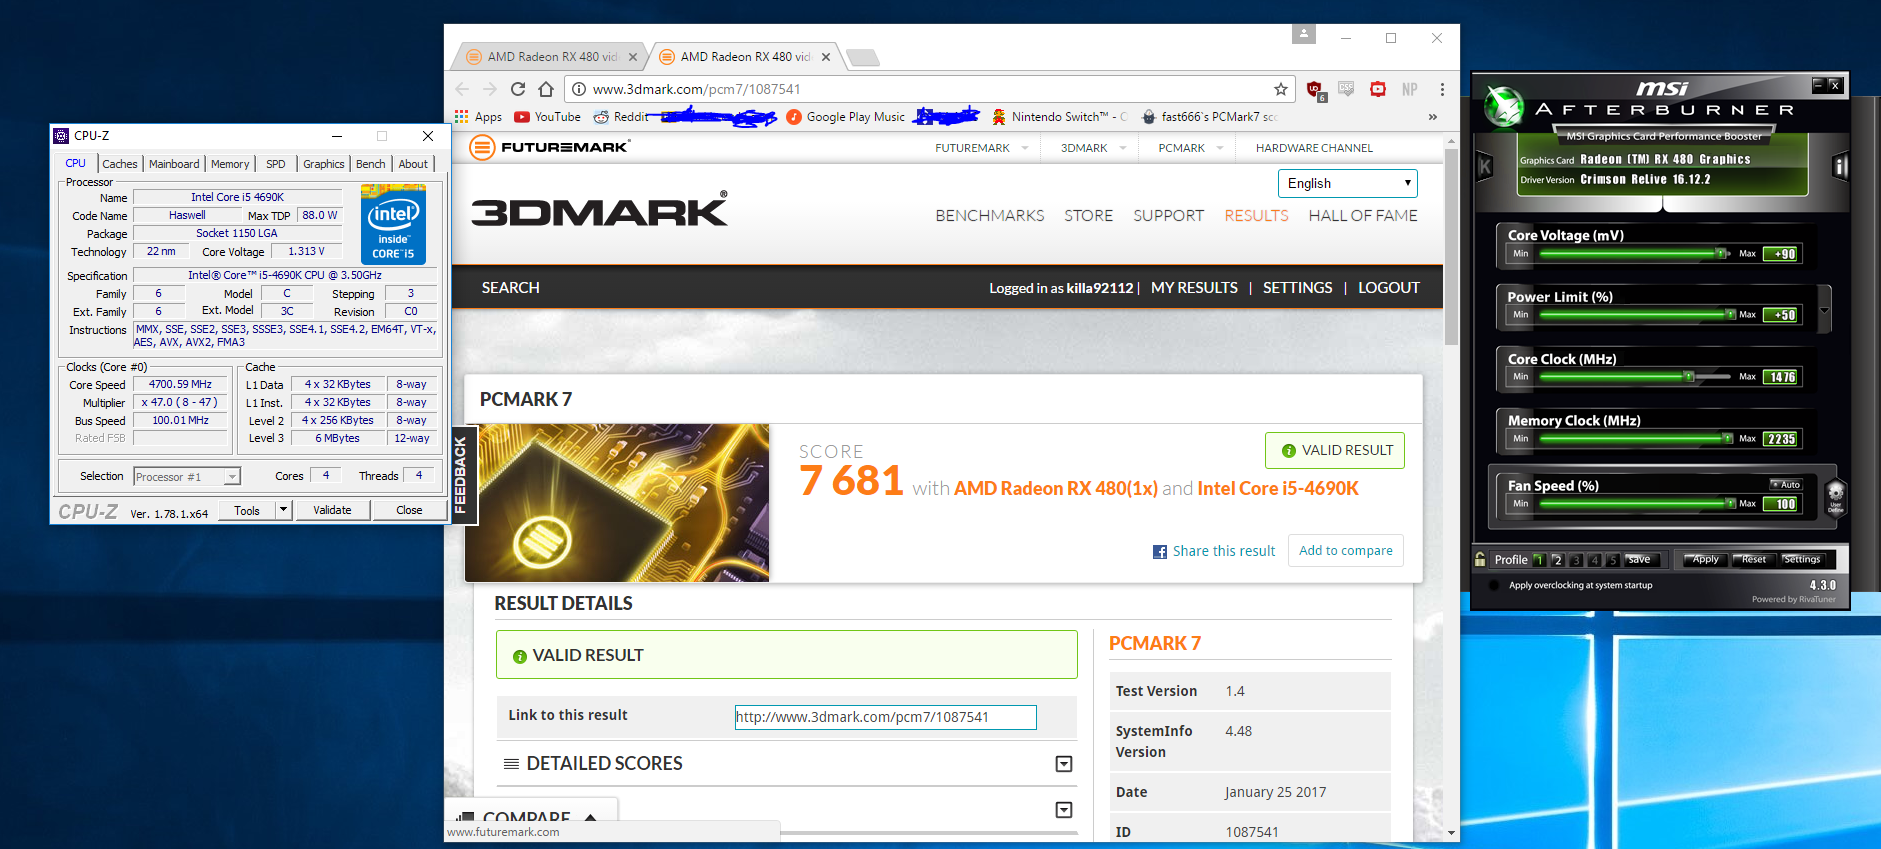Click Afterburner Apply button
1881x849 pixels.
tap(1704, 559)
